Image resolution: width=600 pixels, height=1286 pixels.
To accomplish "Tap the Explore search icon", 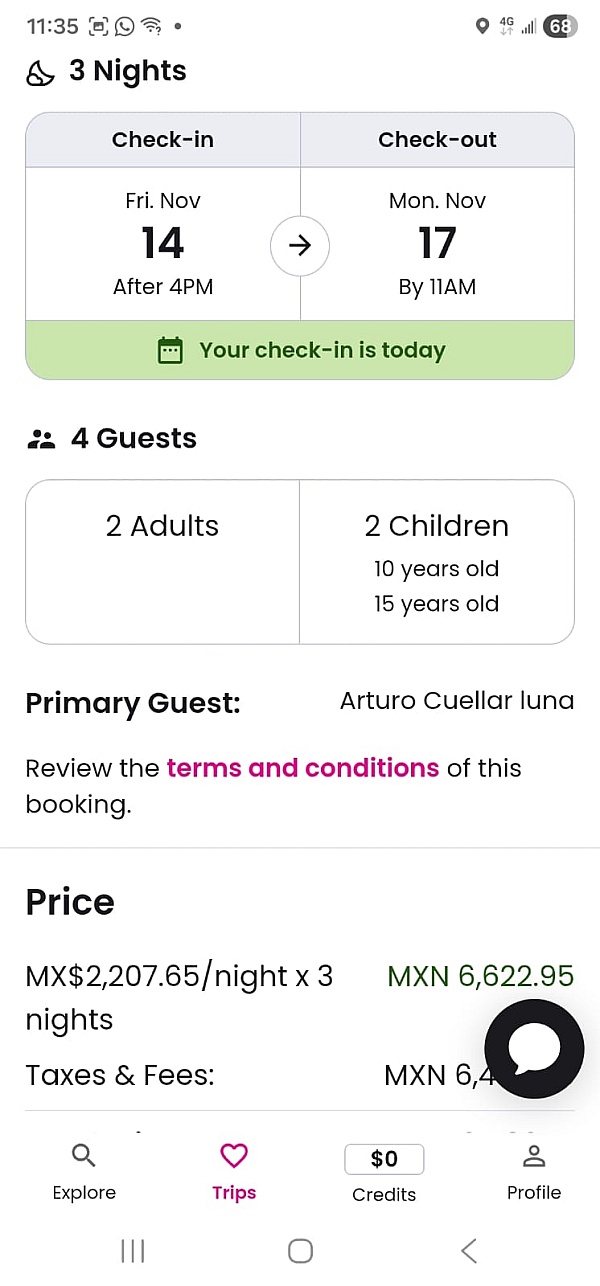I will pos(84,1156).
